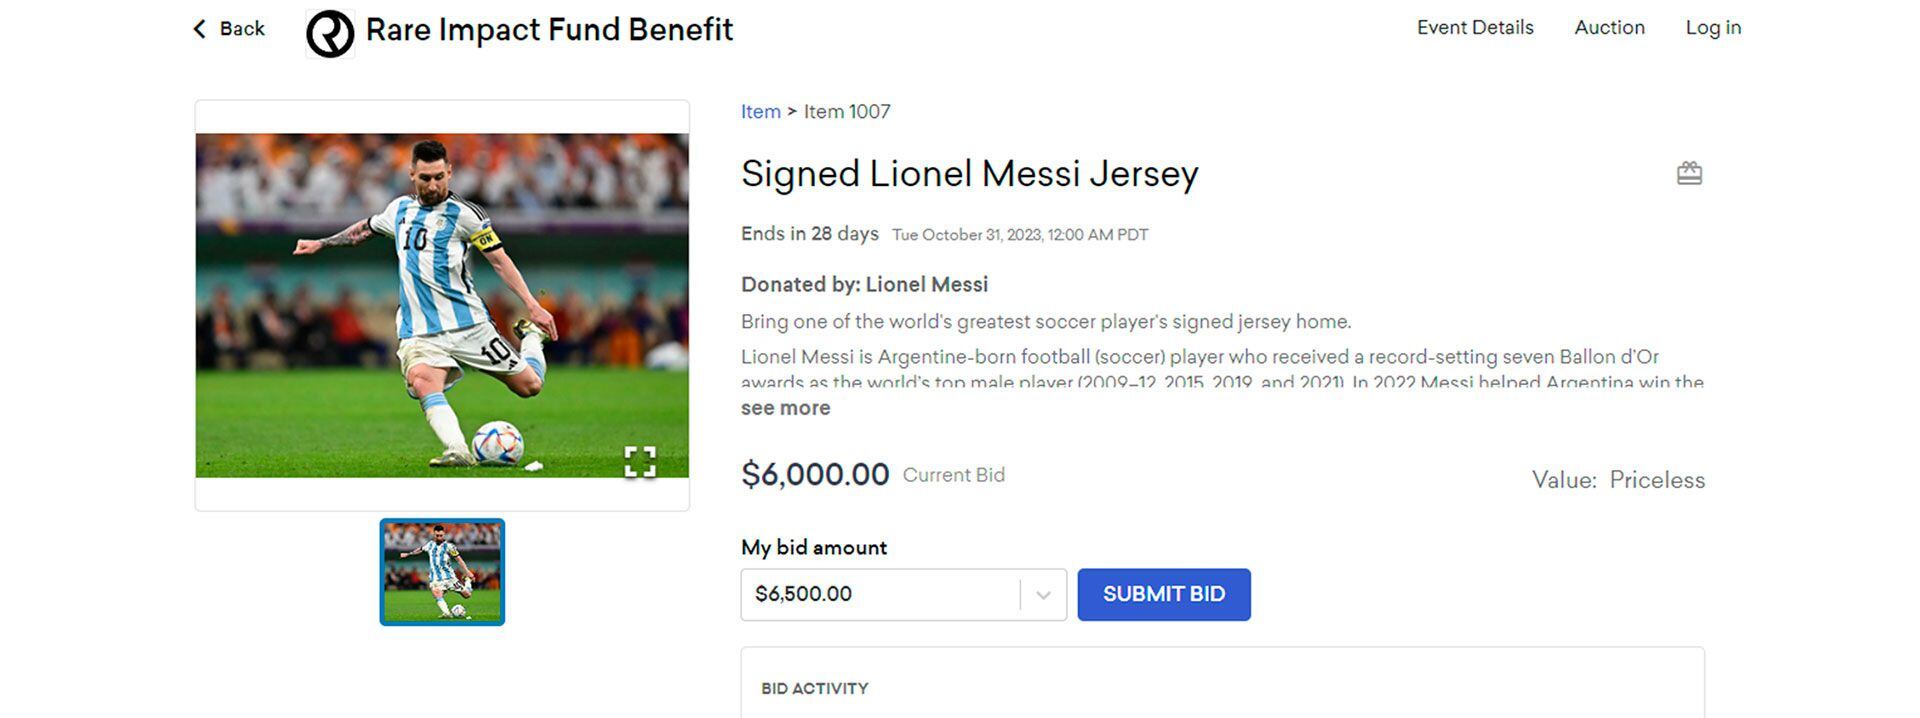
Task: Click the $6,500.00 bid amount field
Action: [880, 595]
